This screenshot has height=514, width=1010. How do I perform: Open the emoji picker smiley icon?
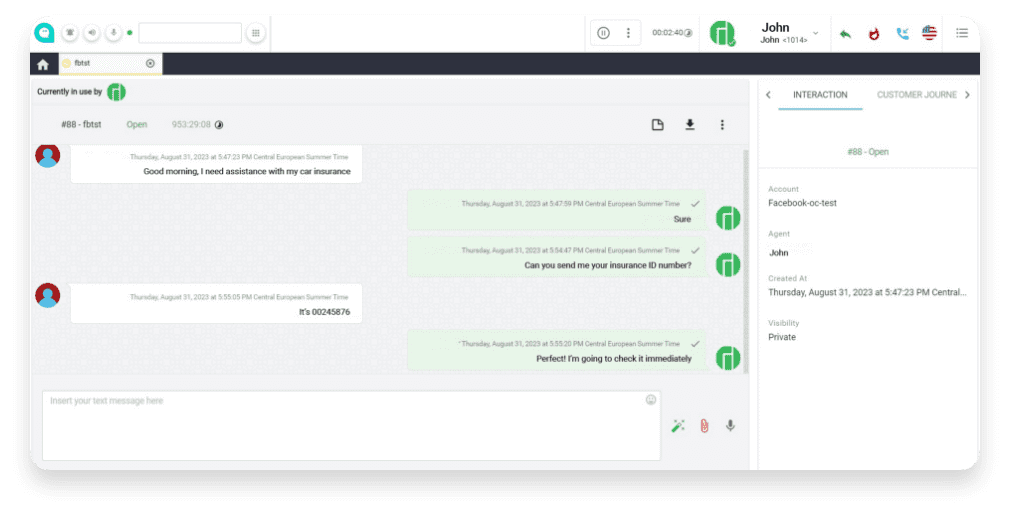click(651, 400)
